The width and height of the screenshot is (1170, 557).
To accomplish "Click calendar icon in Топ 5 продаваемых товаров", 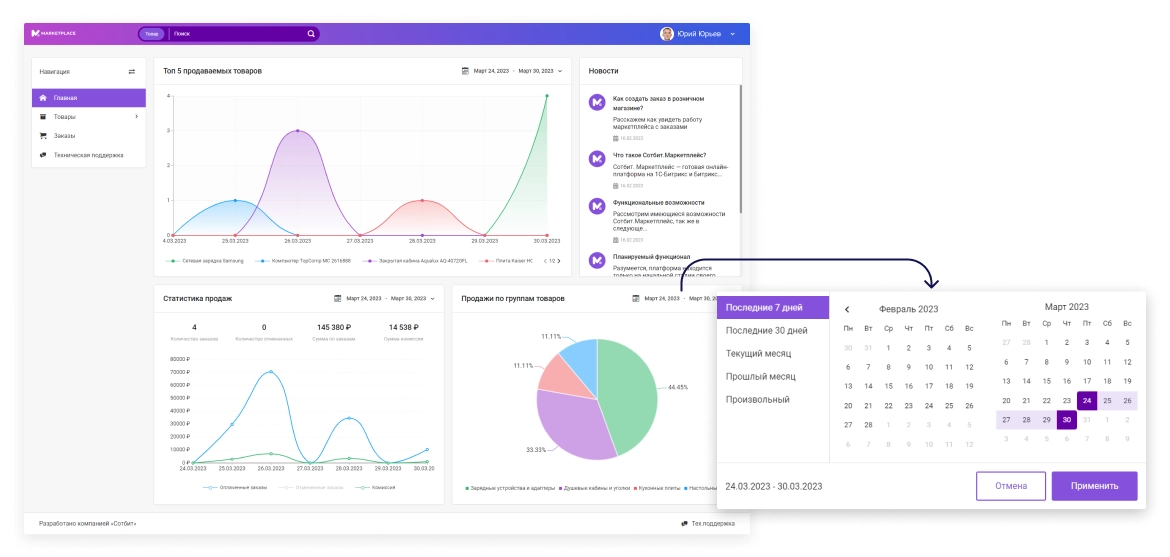I will click(466, 71).
